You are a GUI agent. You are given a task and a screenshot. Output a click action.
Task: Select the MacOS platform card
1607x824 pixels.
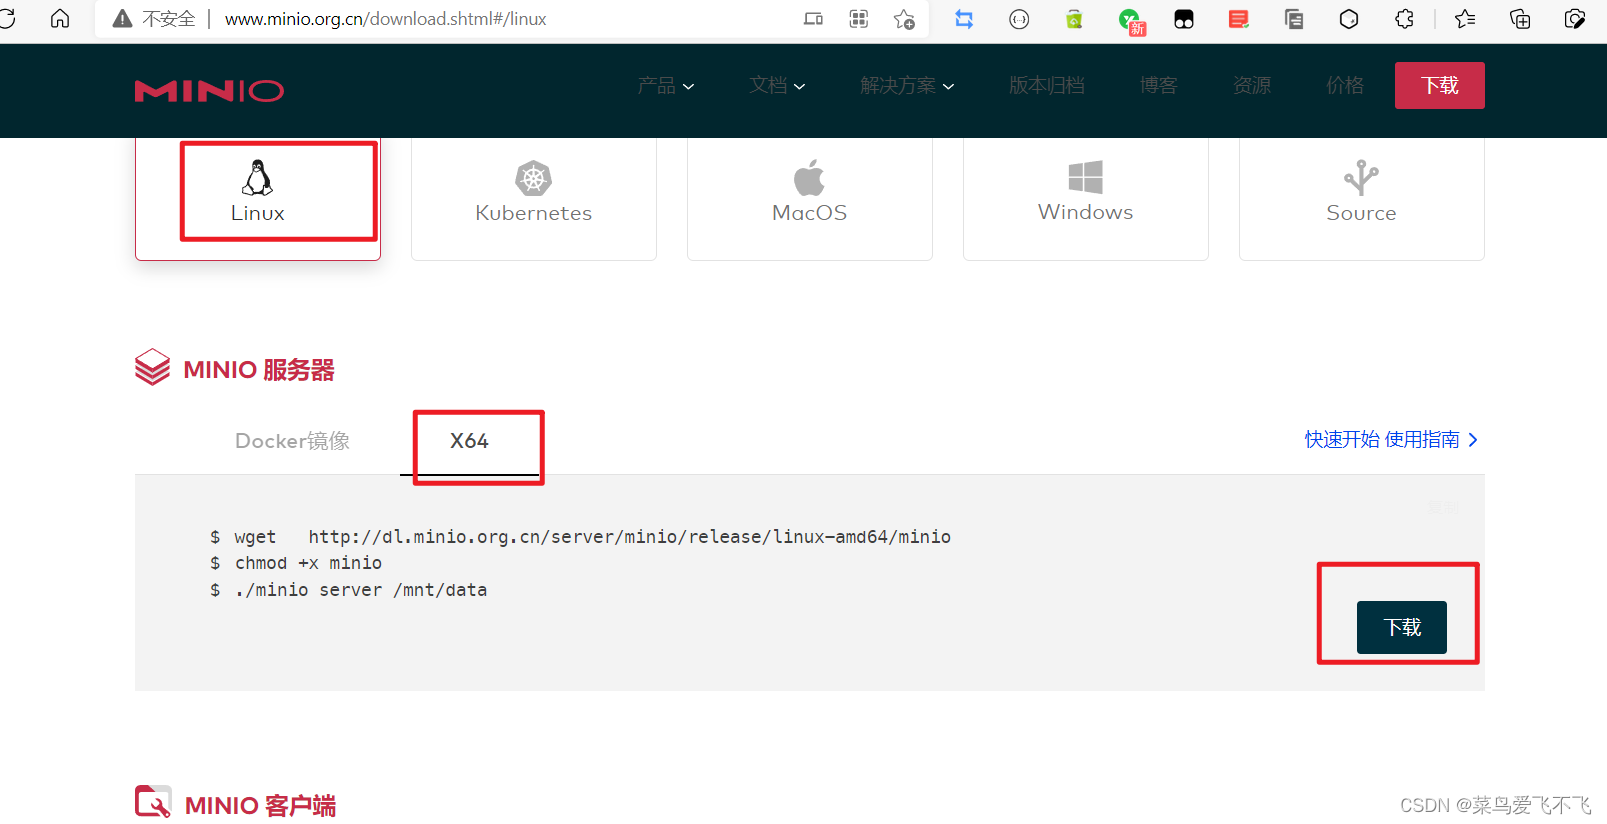coord(810,198)
